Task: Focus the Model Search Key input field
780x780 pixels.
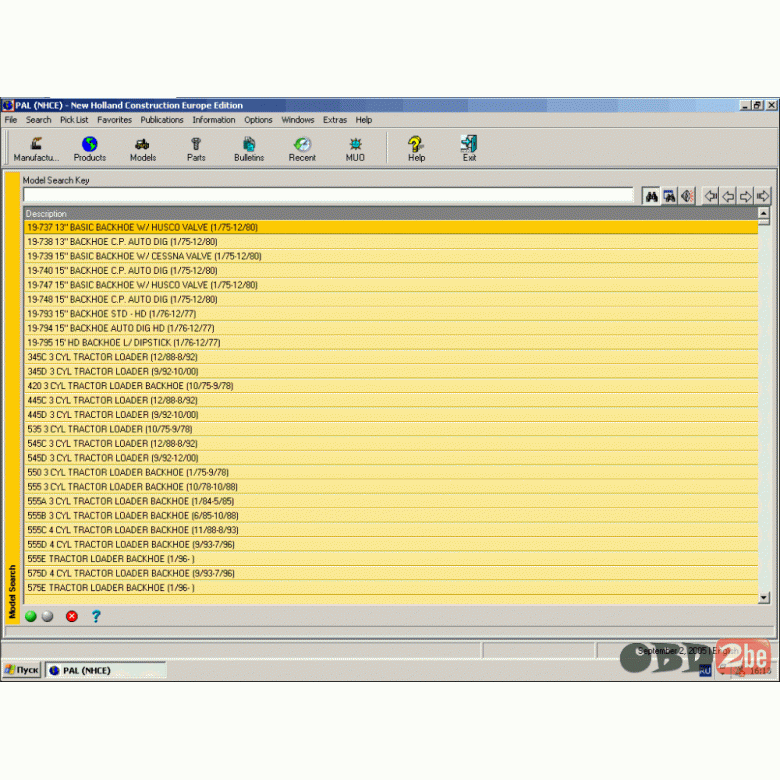Action: click(x=328, y=195)
